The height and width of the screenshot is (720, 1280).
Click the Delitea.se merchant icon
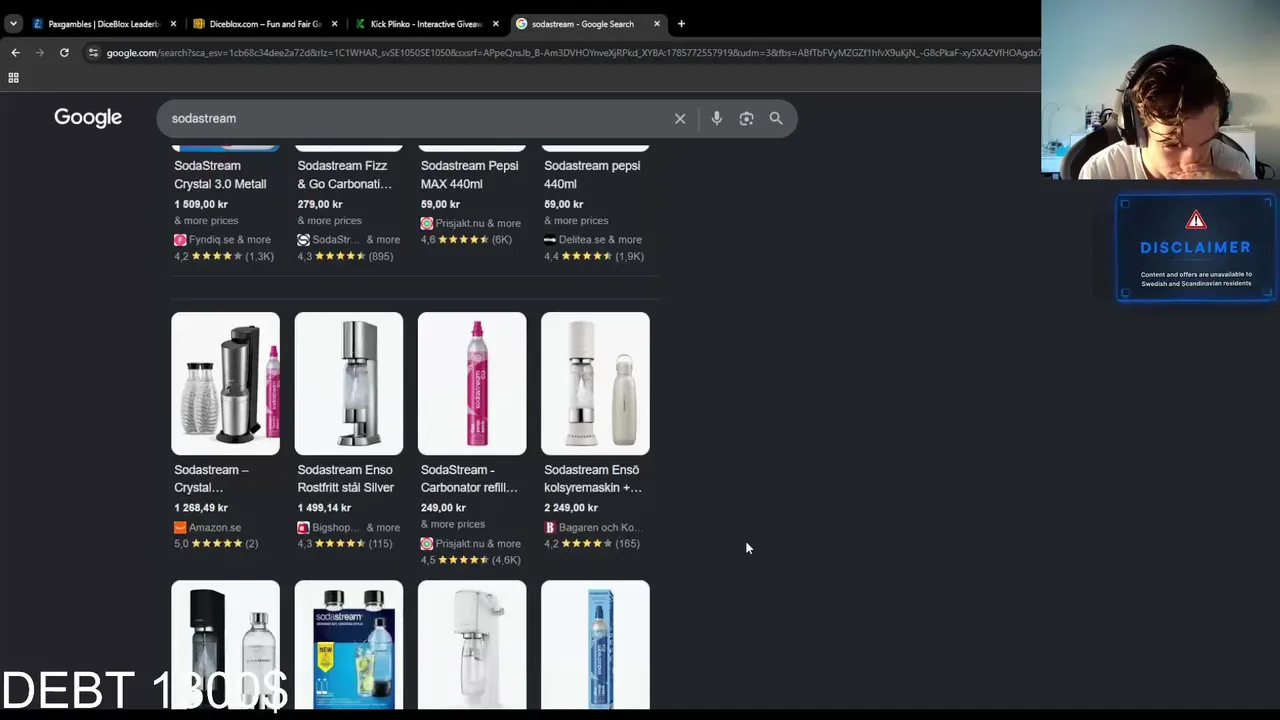click(550, 240)
